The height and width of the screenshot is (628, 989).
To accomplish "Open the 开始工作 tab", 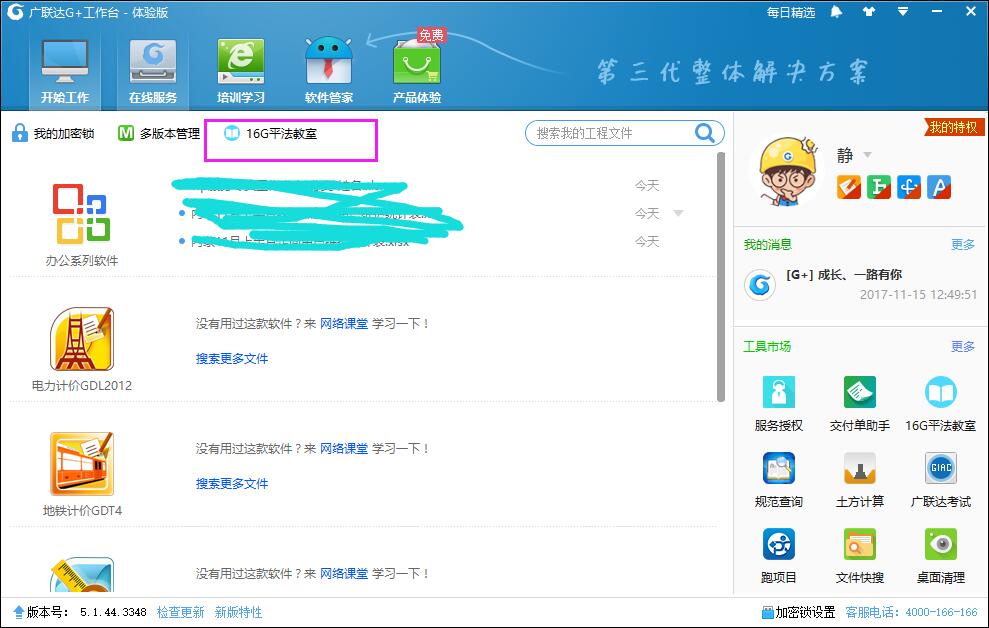I will 64,71.
